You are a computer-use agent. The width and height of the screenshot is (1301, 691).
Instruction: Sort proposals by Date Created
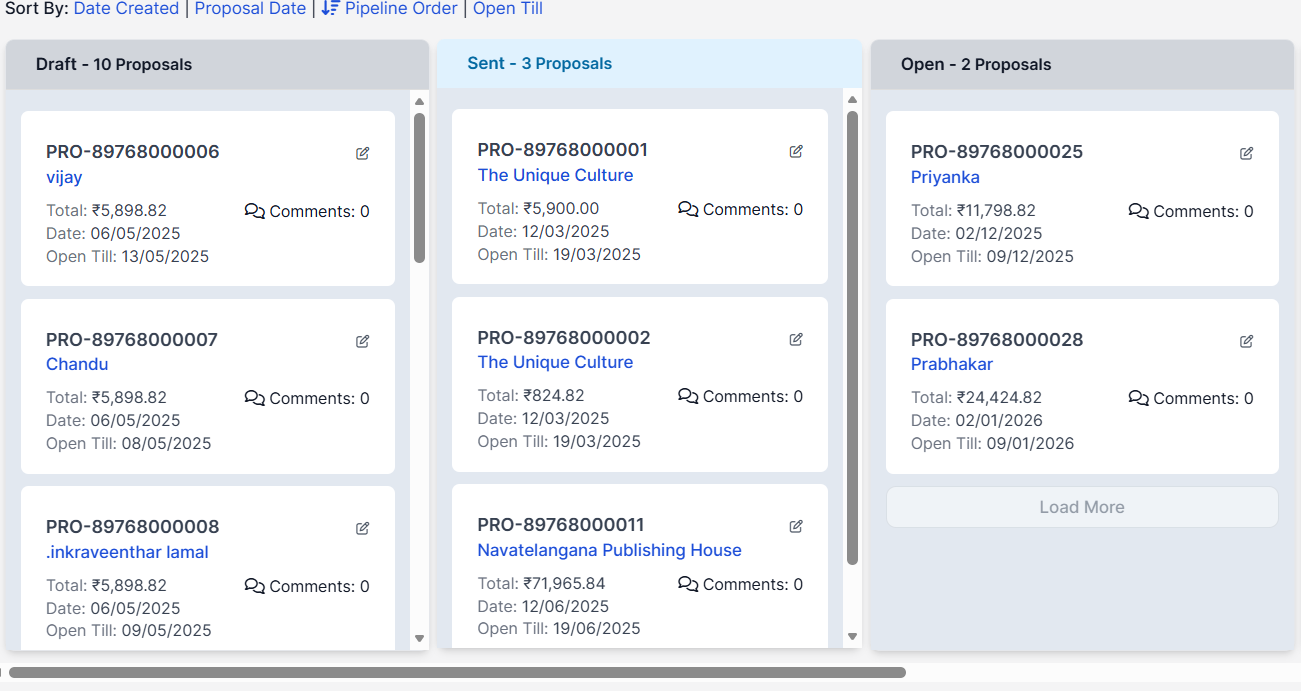(x=126, y=8)
